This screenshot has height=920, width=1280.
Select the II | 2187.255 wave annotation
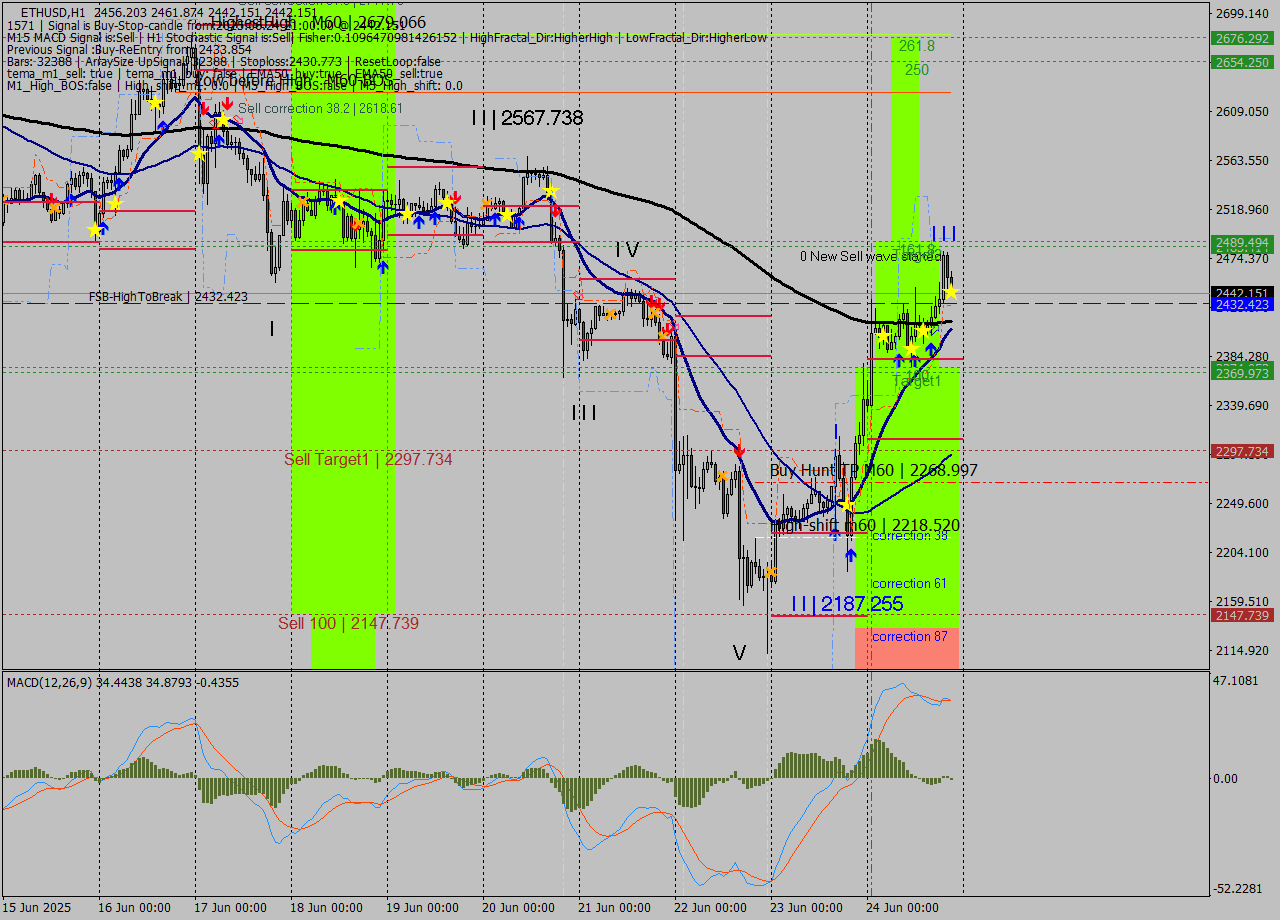click(x=847, y=604)
